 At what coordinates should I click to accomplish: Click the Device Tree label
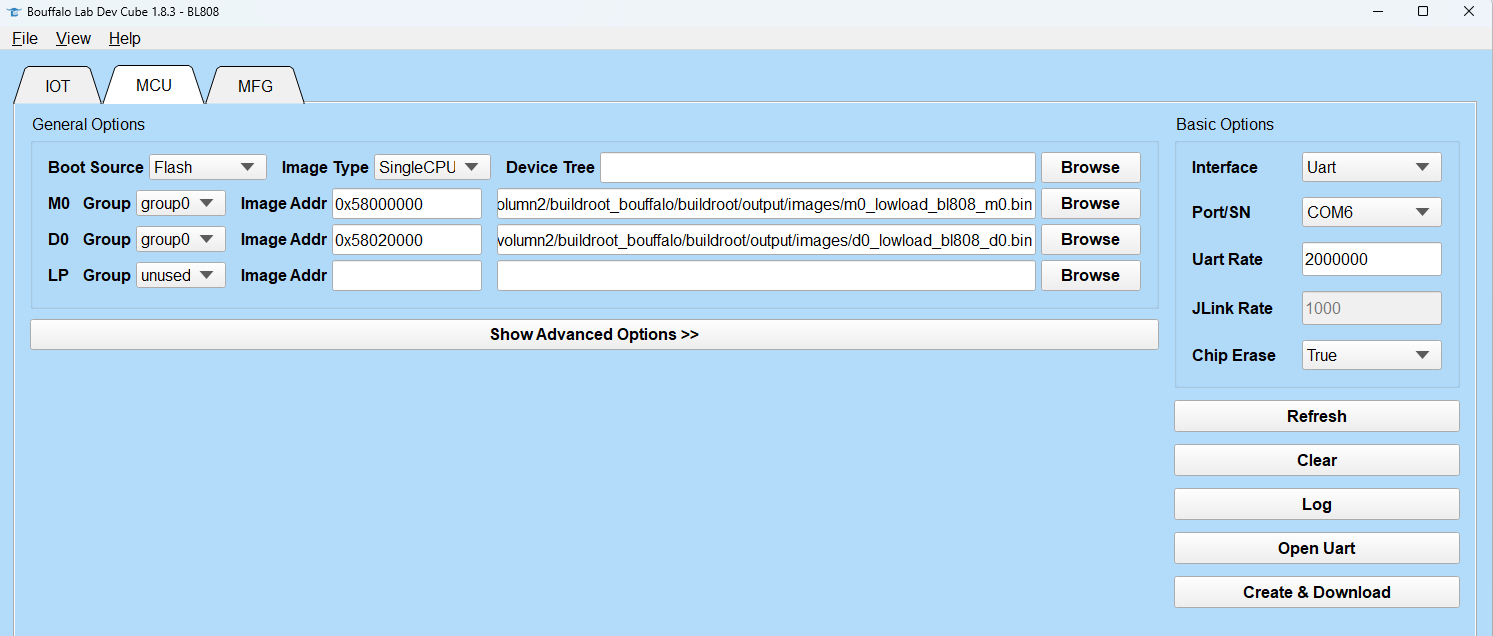pos(550,167)
